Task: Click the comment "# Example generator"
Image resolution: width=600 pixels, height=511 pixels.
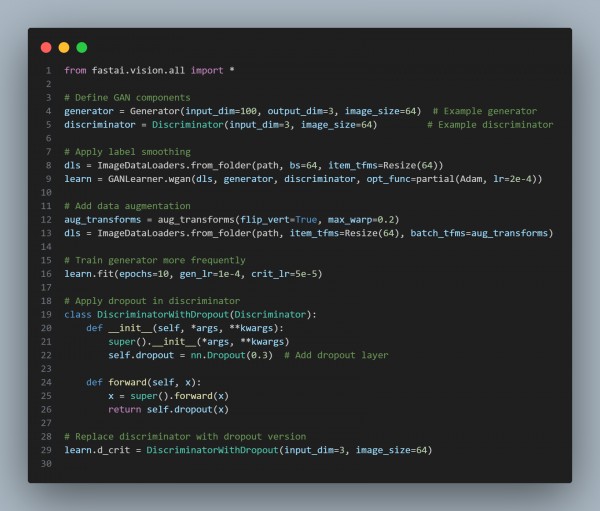Action: point(485,111)
